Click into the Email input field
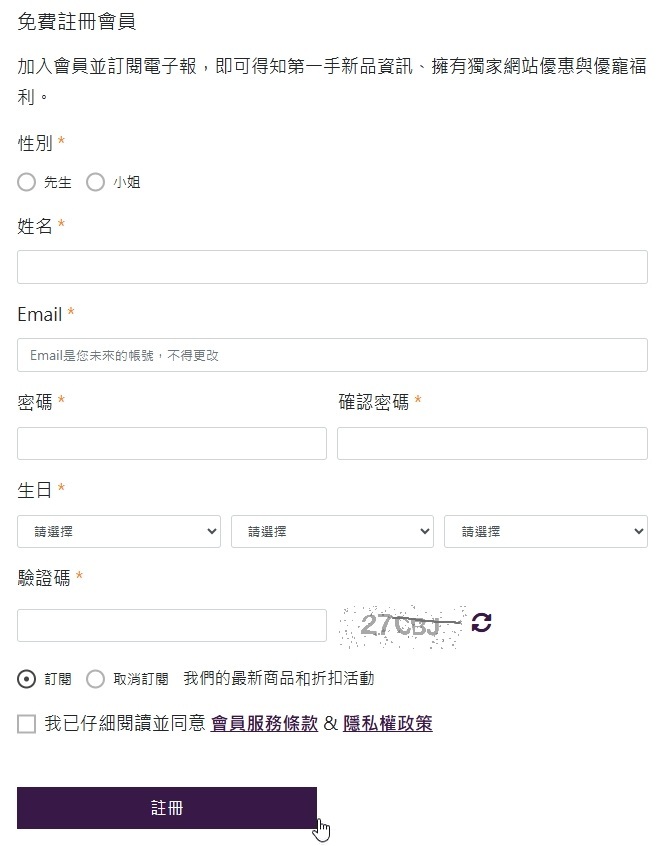The height and width of the screenshot is (846, 668). point(332,355)
